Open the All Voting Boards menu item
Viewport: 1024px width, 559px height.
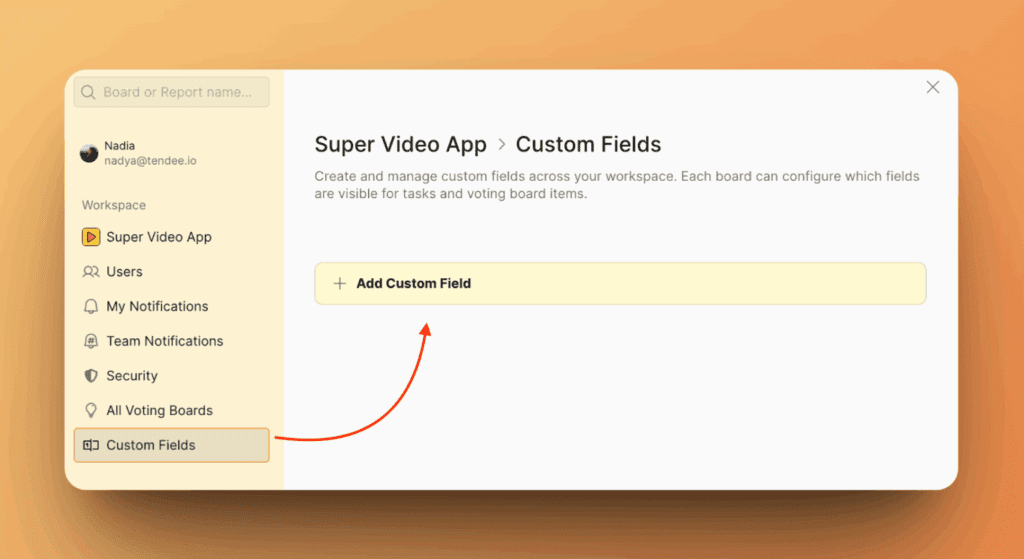click(159, 411)
